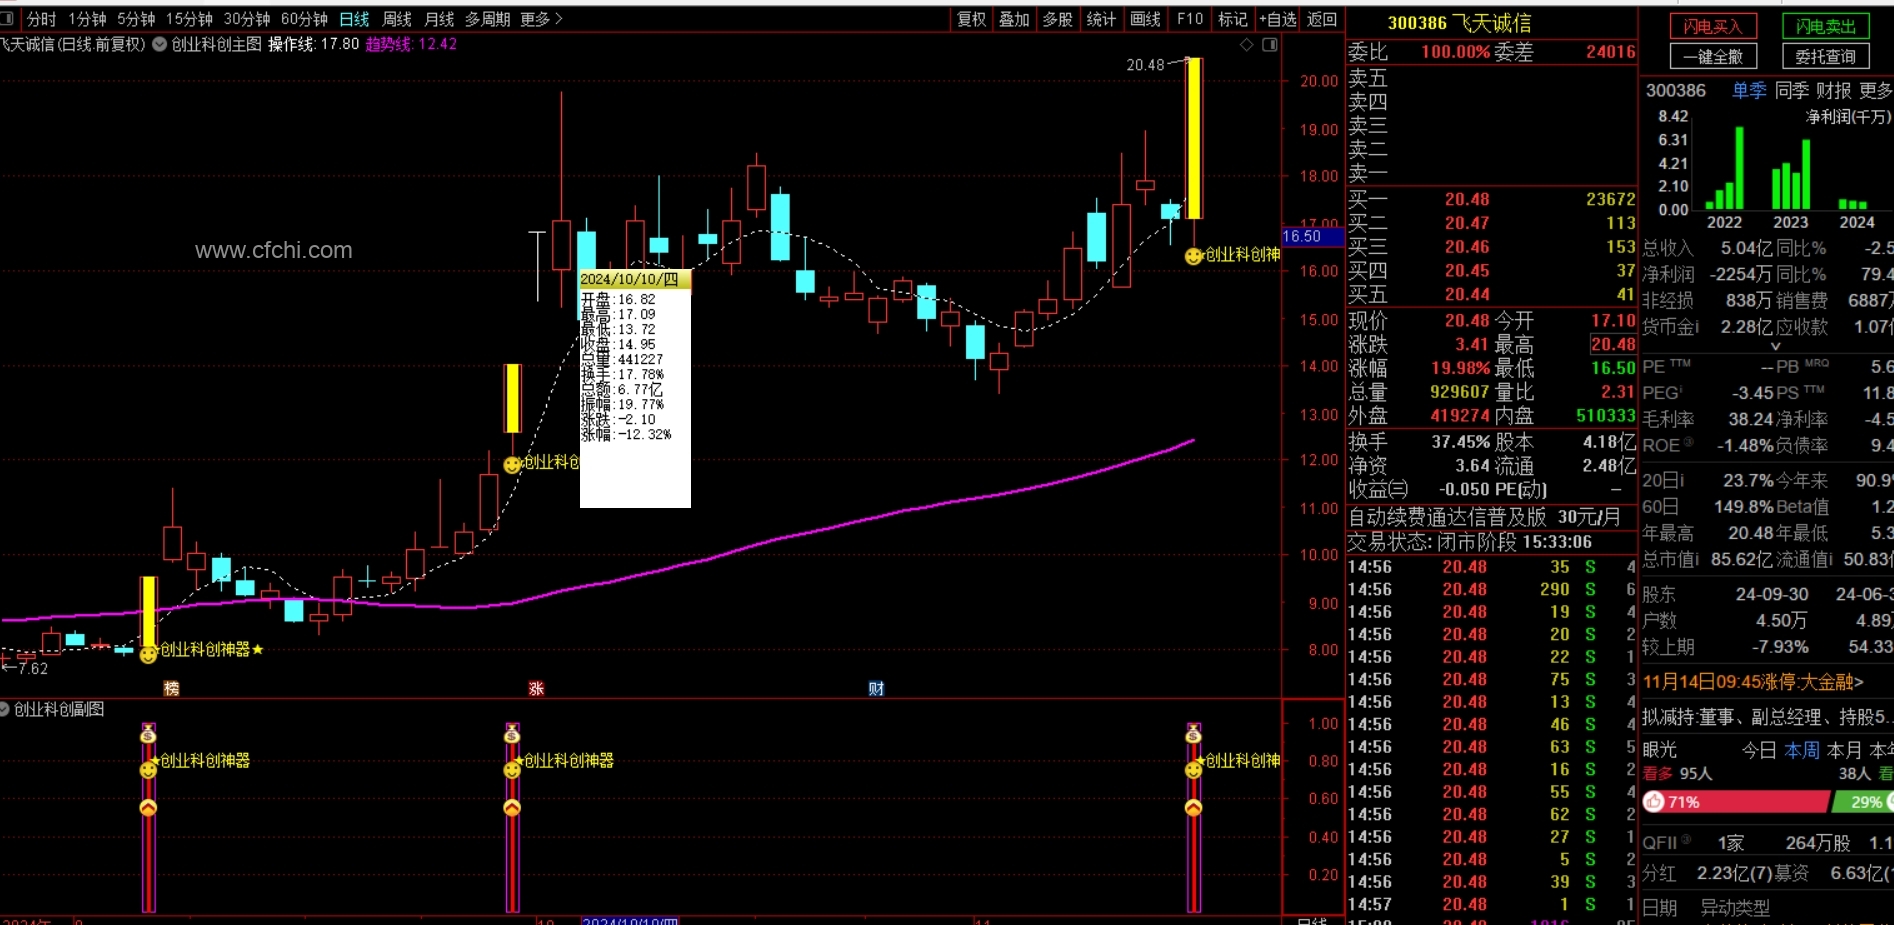Click the orange up-arrow icon on middle sub-chart bar

[x=512, y=807]
